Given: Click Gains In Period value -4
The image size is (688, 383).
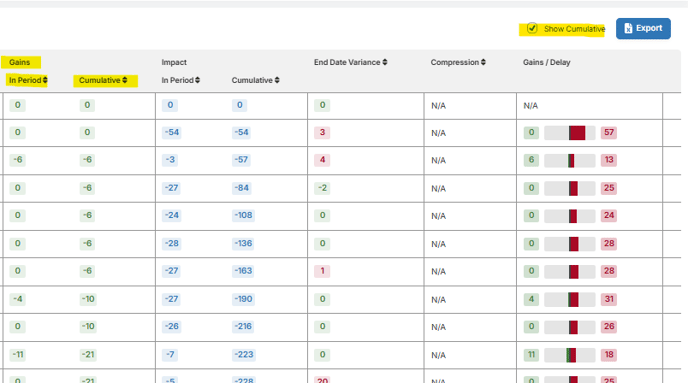Looking at the screenshot, I should pyautogui.click(x=18, y=299).
